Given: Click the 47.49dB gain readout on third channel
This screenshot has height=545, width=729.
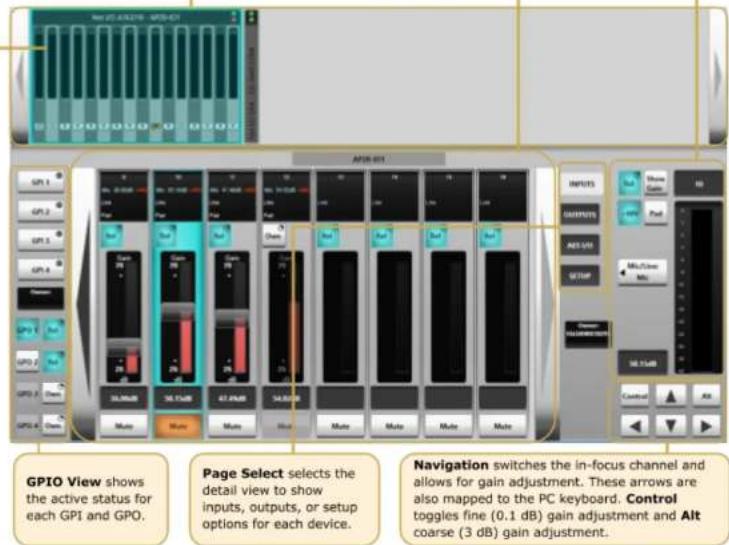Looking at the screenshot, I should 232,399.
